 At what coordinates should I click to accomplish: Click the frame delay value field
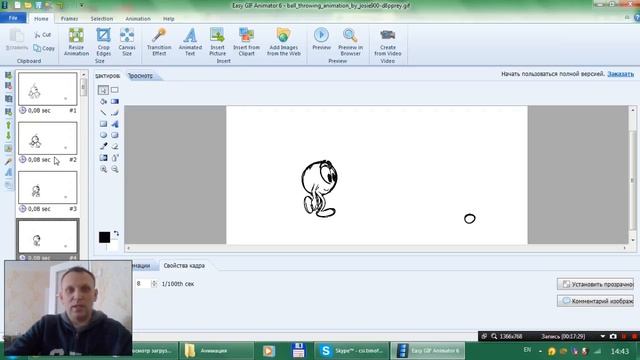[x=143, y=284]
